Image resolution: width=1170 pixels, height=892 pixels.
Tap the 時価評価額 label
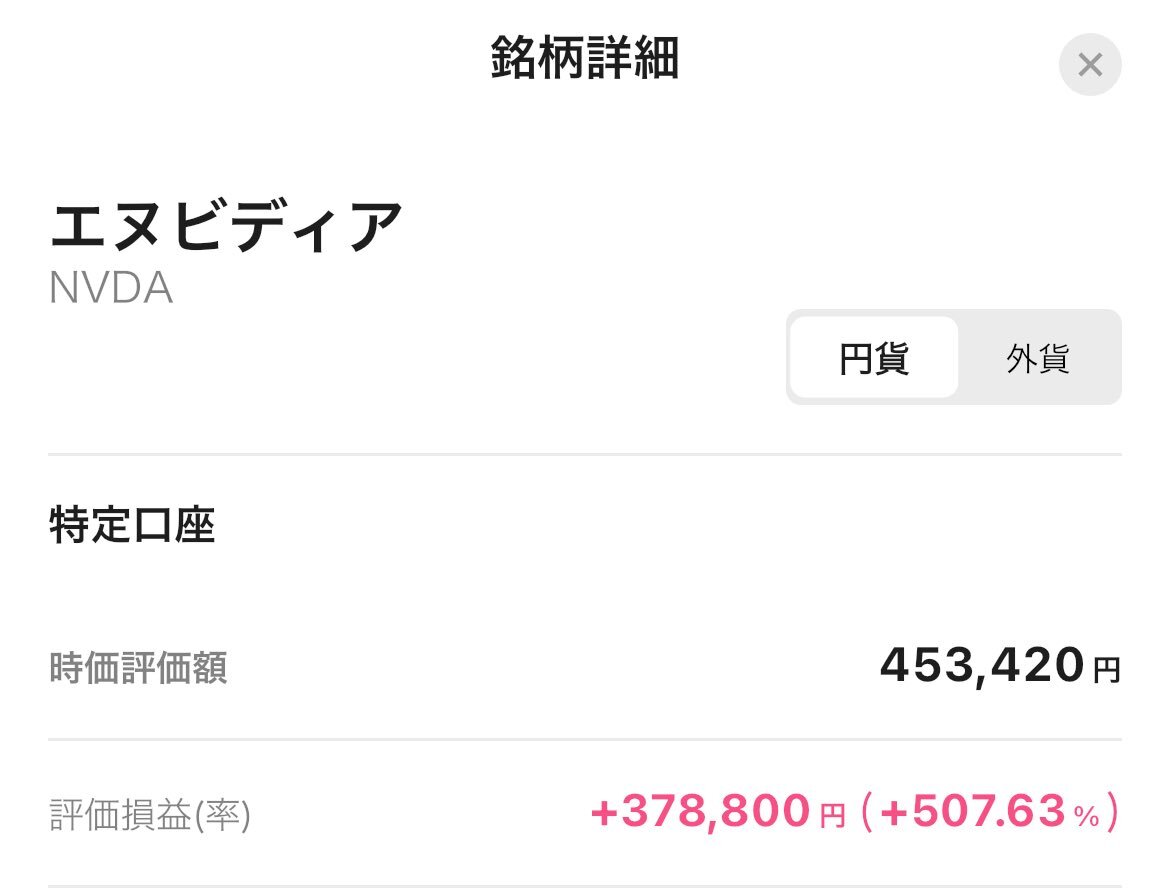pos(138,667)
